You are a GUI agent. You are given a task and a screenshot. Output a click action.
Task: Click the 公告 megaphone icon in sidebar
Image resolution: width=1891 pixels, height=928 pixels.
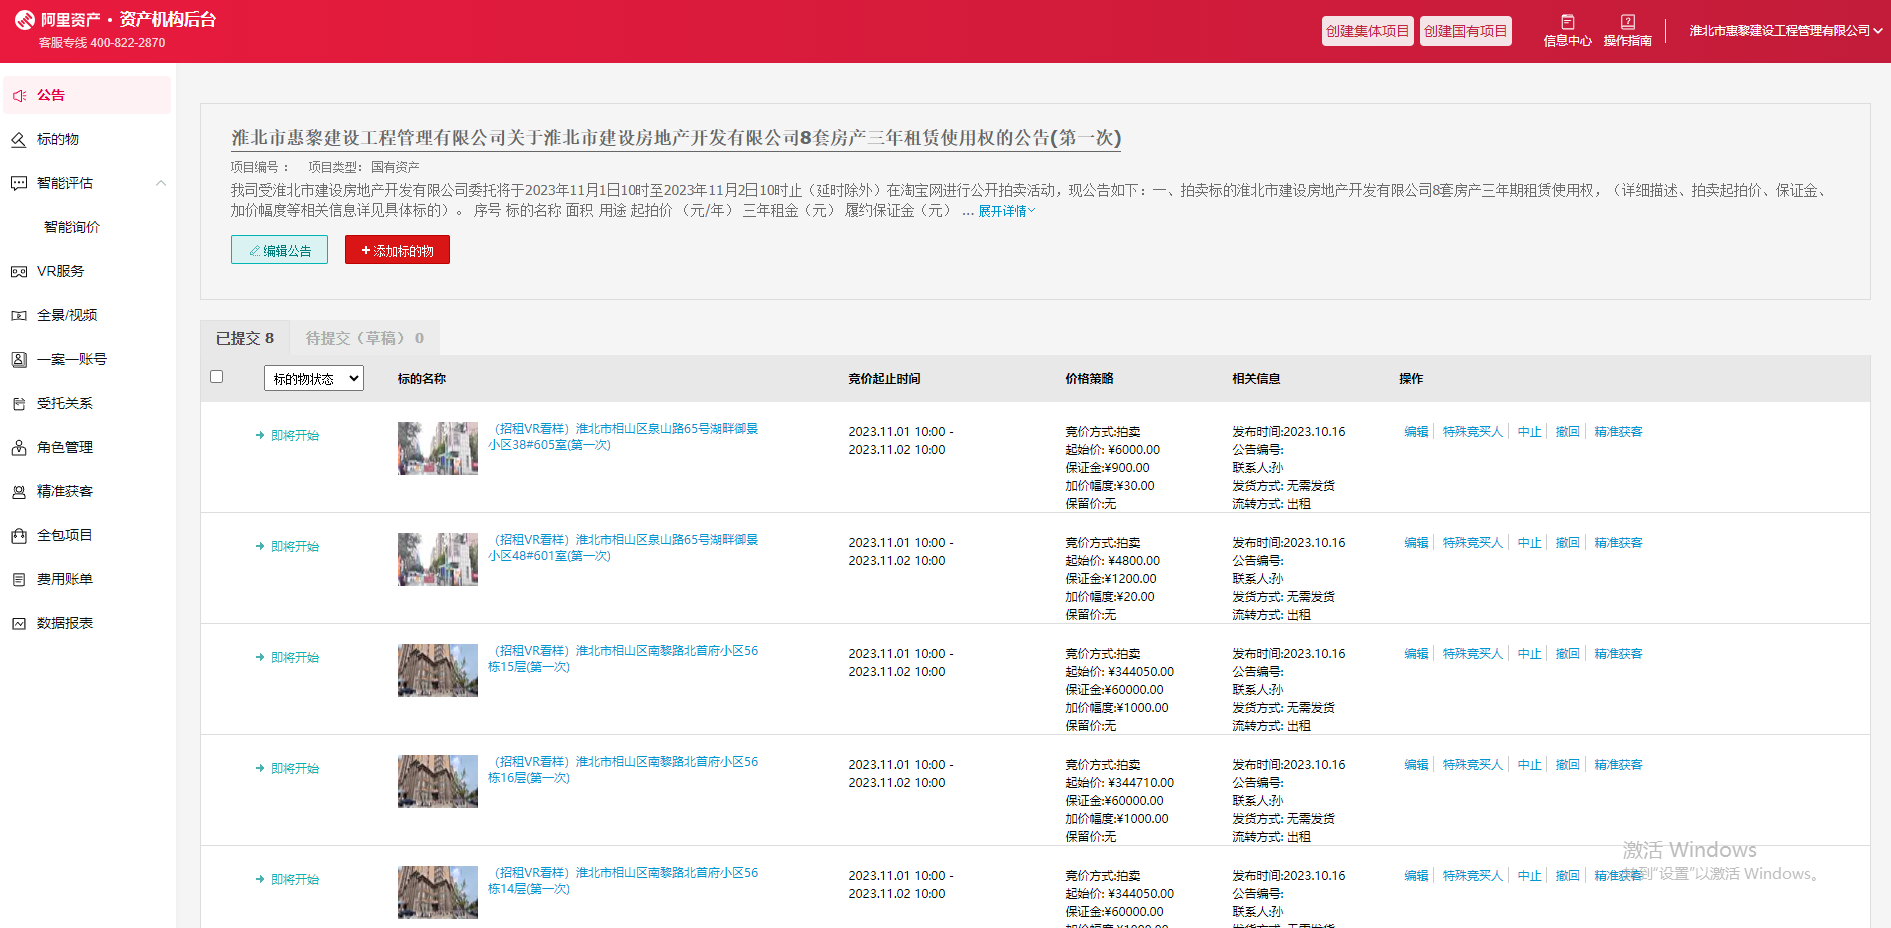19,96
